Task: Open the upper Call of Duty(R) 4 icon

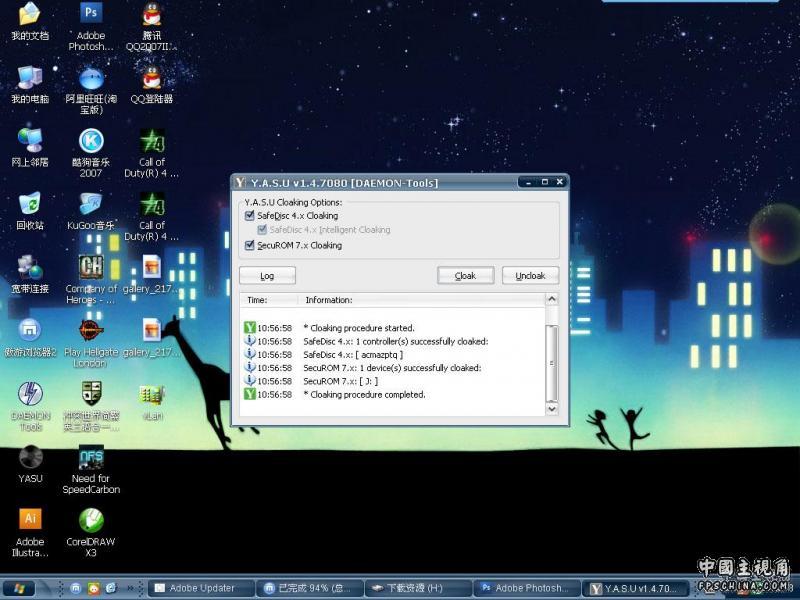Action: (x=152, y=141)
